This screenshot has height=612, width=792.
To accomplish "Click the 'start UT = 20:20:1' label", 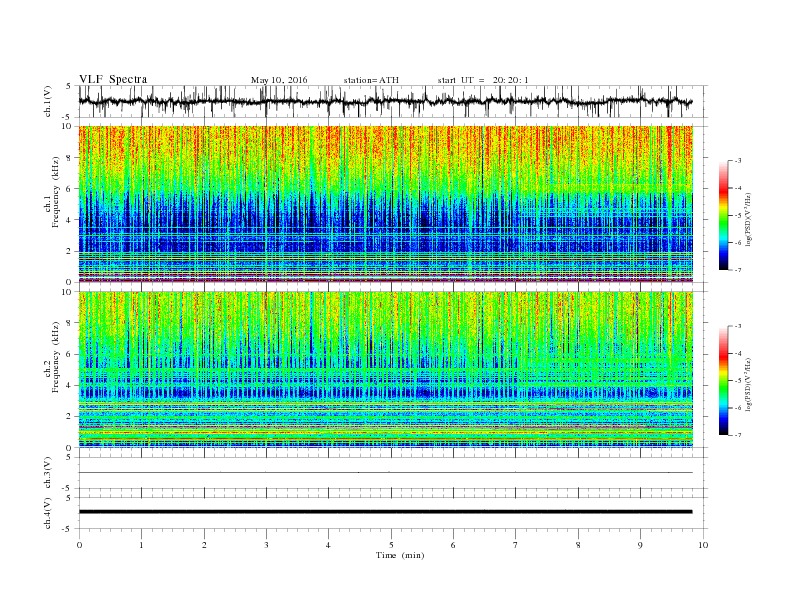I will (483, 80).
